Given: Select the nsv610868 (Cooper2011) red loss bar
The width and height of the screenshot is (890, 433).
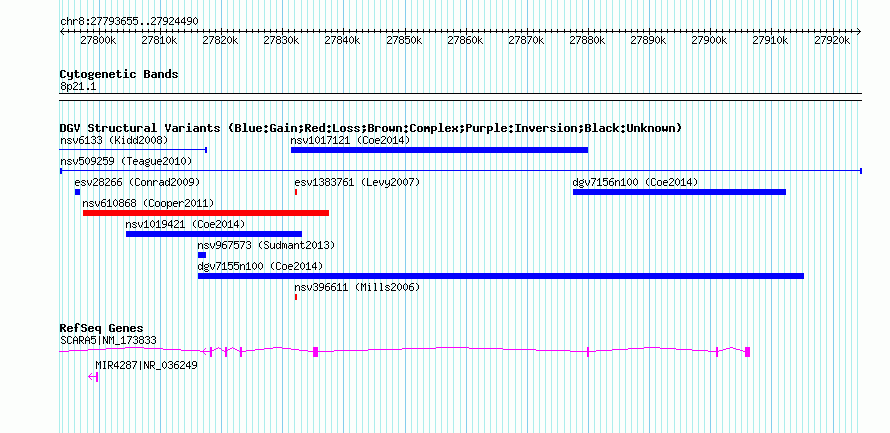Looking at the screenshot, I should 206,213.
